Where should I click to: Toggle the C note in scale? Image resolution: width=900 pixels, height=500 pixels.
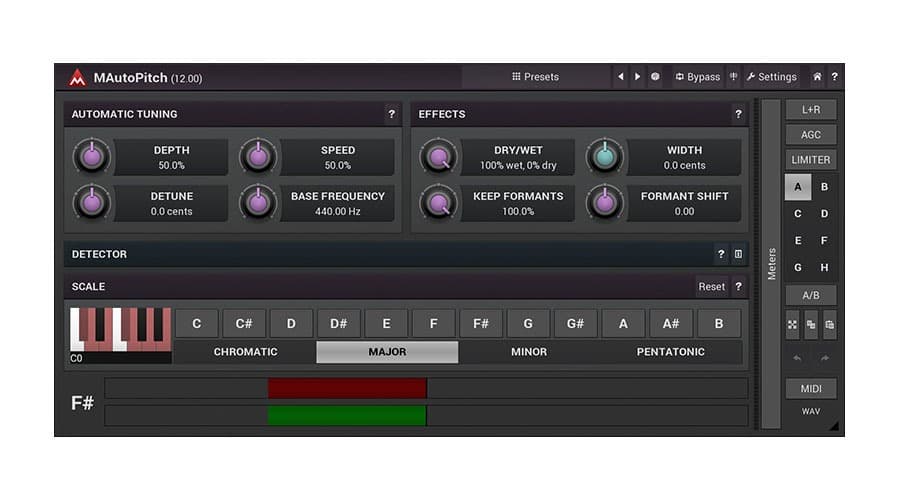click(x=196, y=324)
